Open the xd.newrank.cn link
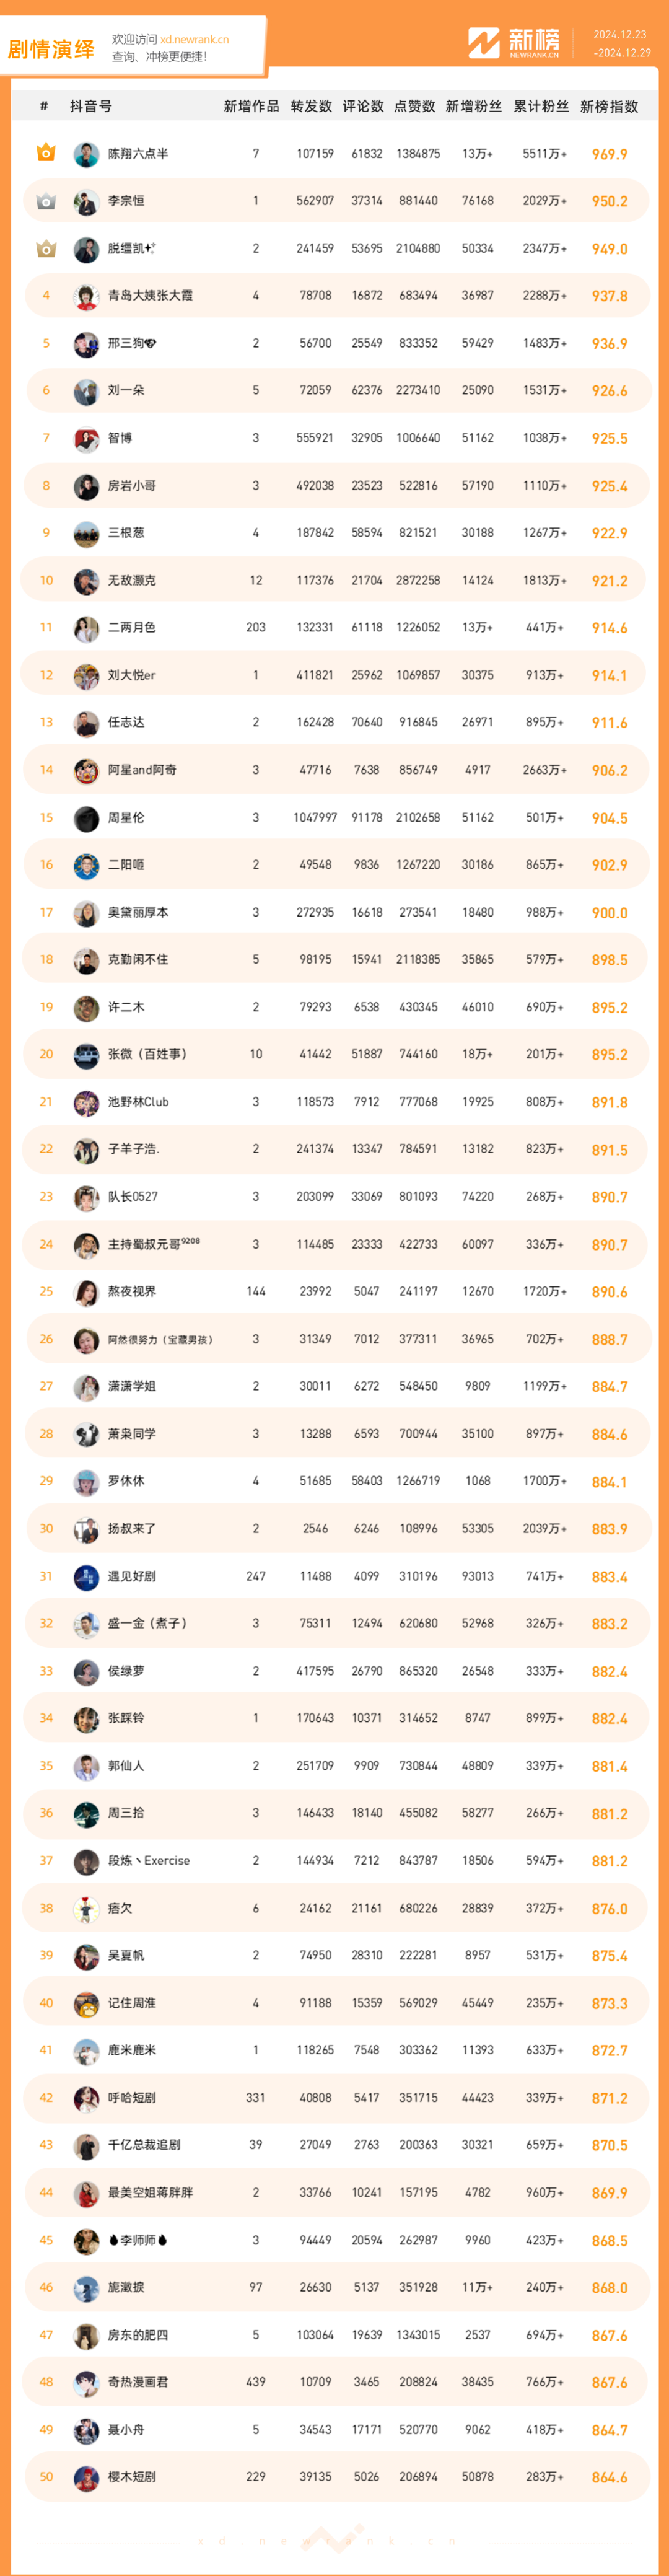Image resolution: width=669 pixels, height=2576 pixels. 194,40
